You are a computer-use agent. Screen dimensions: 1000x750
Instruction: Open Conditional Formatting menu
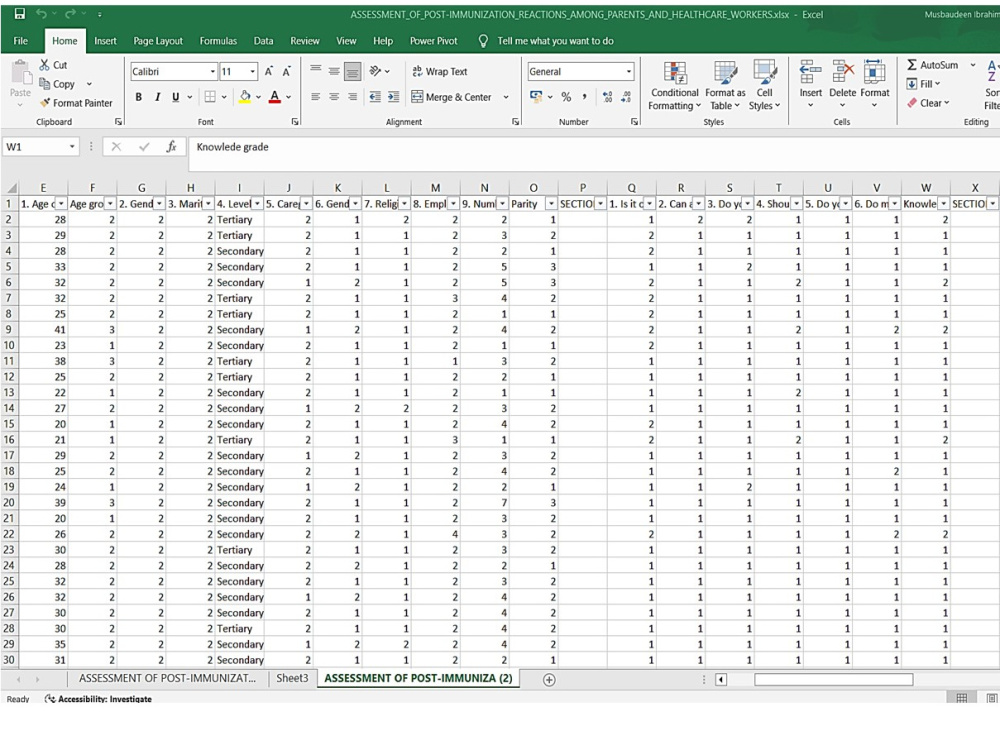[x=674, y=86]
